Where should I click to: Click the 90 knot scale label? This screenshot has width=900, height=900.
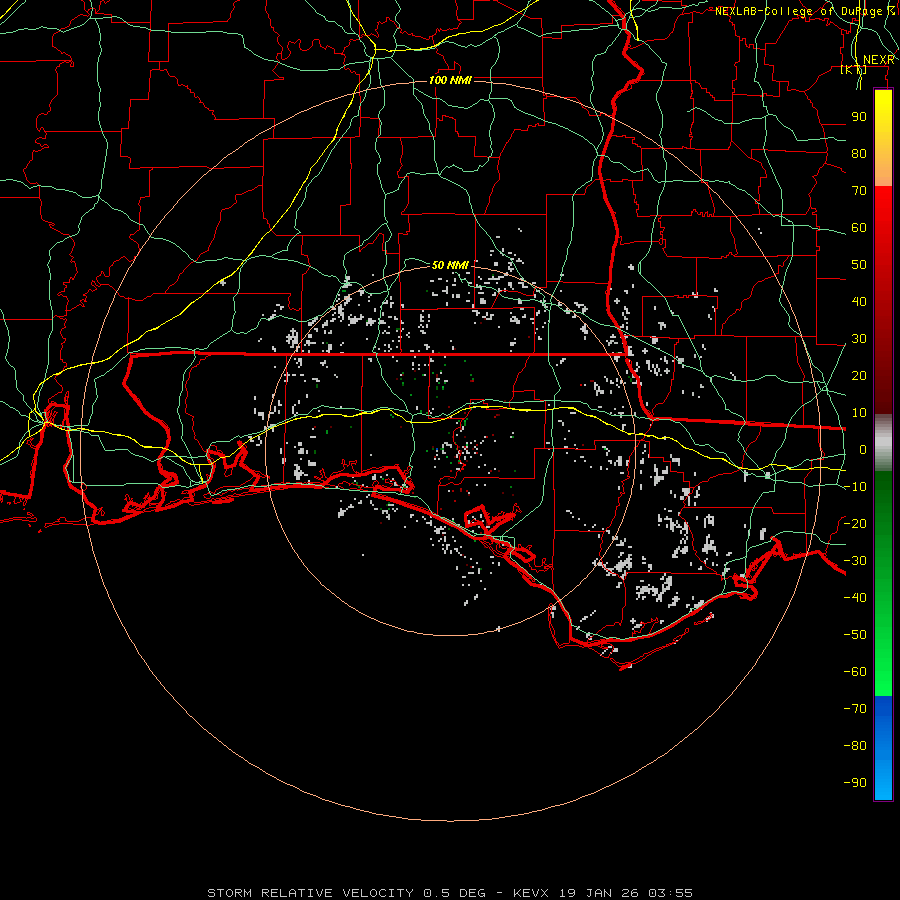859,117
